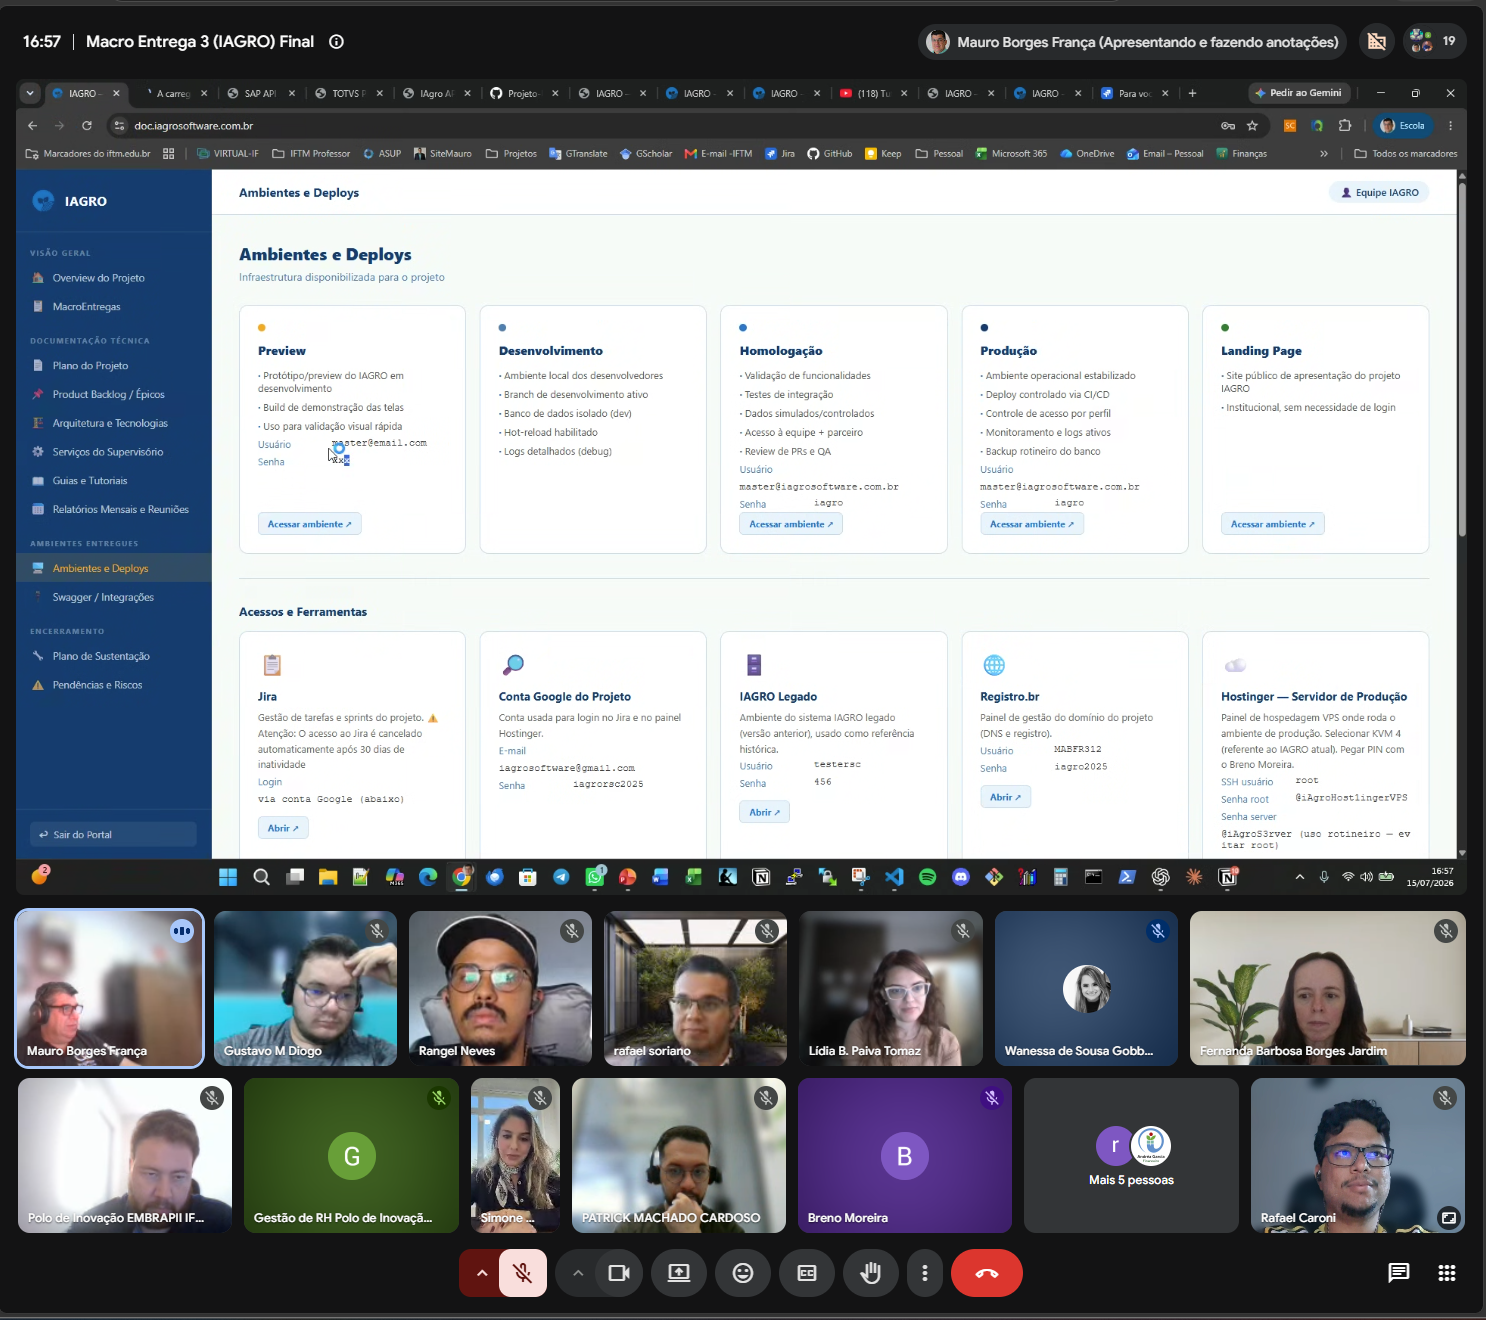
Task: Open Windows Start button in taskbar
Action: click(x=228, y=877)
